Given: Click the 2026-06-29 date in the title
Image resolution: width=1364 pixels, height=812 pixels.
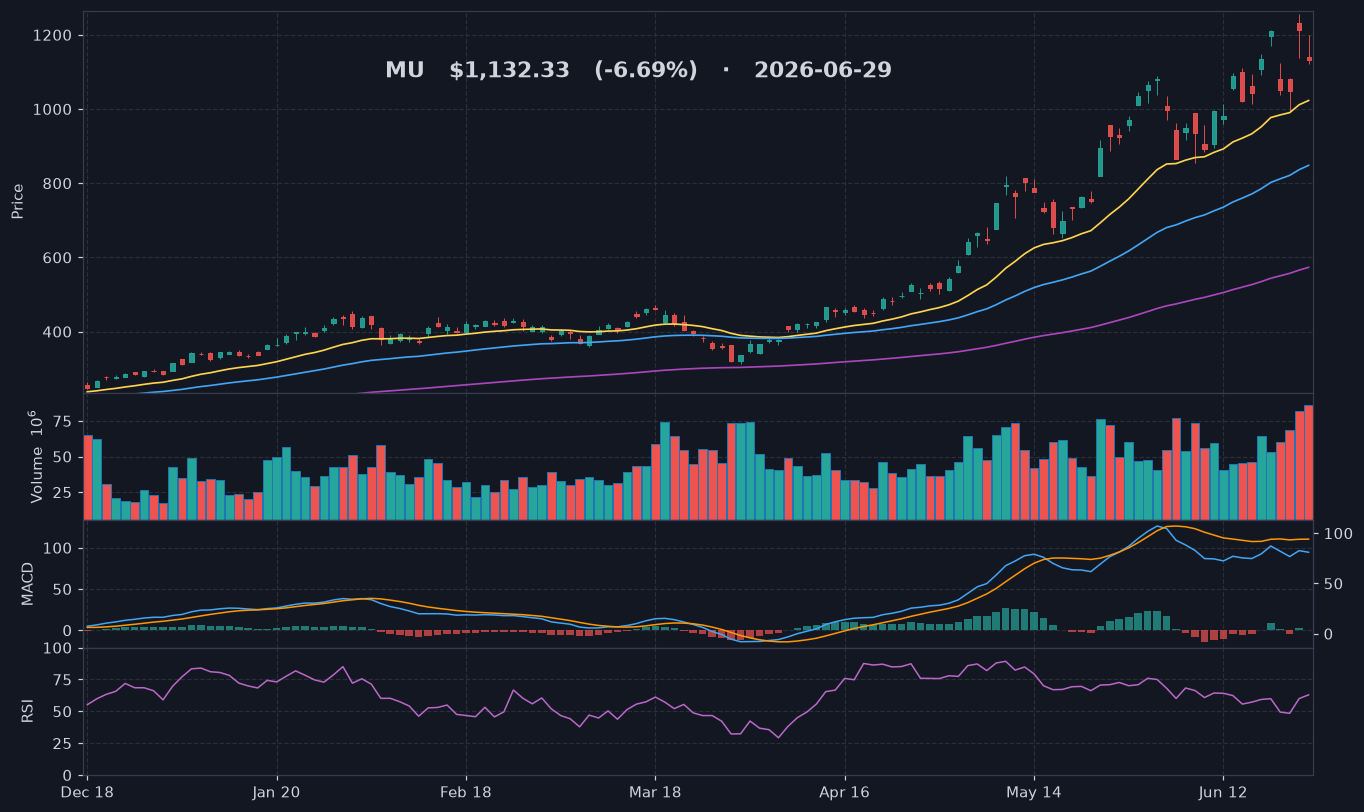Looking at the screenshot, I should pos(823,71).
